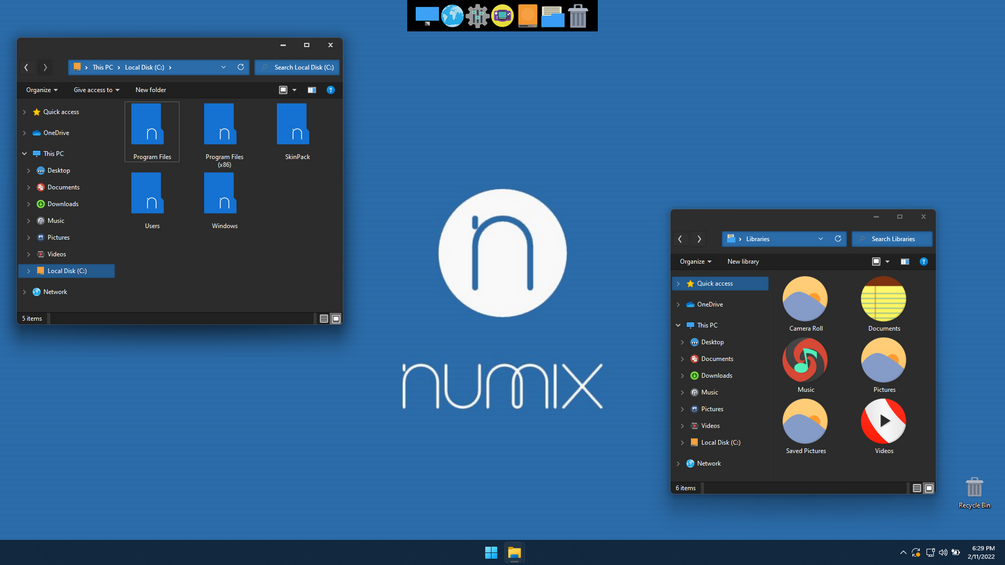The height and width of the screenshot is (565, 1005).
Task: Switch to large icons view in Libraries status bar
Action: pos(929,488)
